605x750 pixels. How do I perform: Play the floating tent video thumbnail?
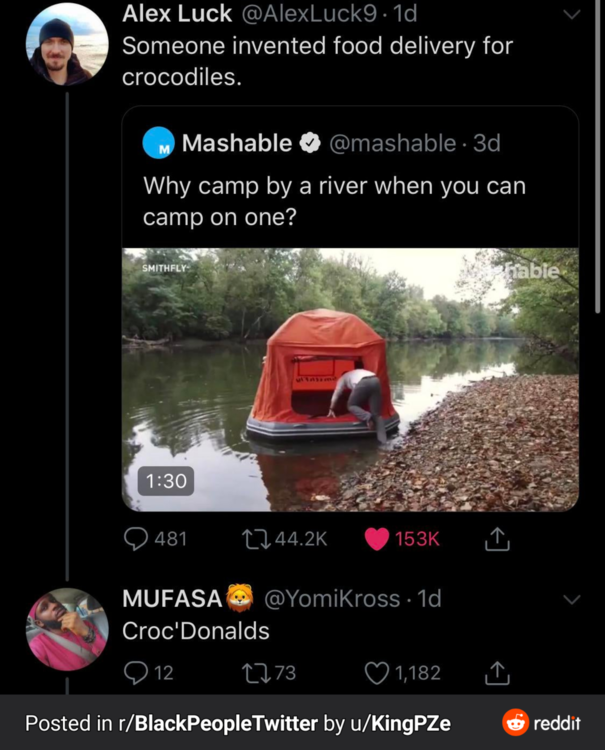350,380
